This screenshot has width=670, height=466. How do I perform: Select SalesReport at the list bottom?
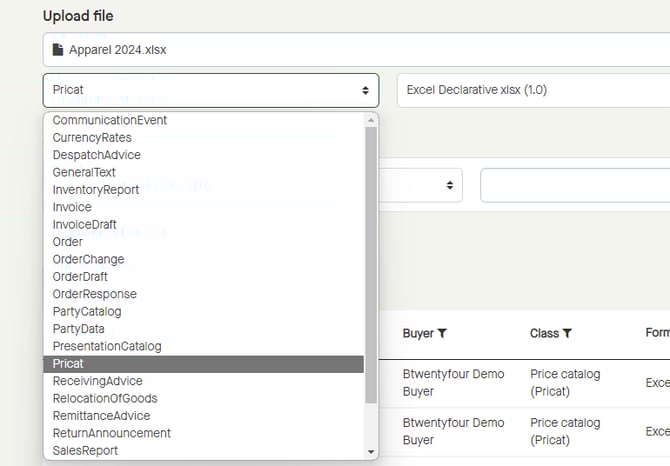coord(85,451)
